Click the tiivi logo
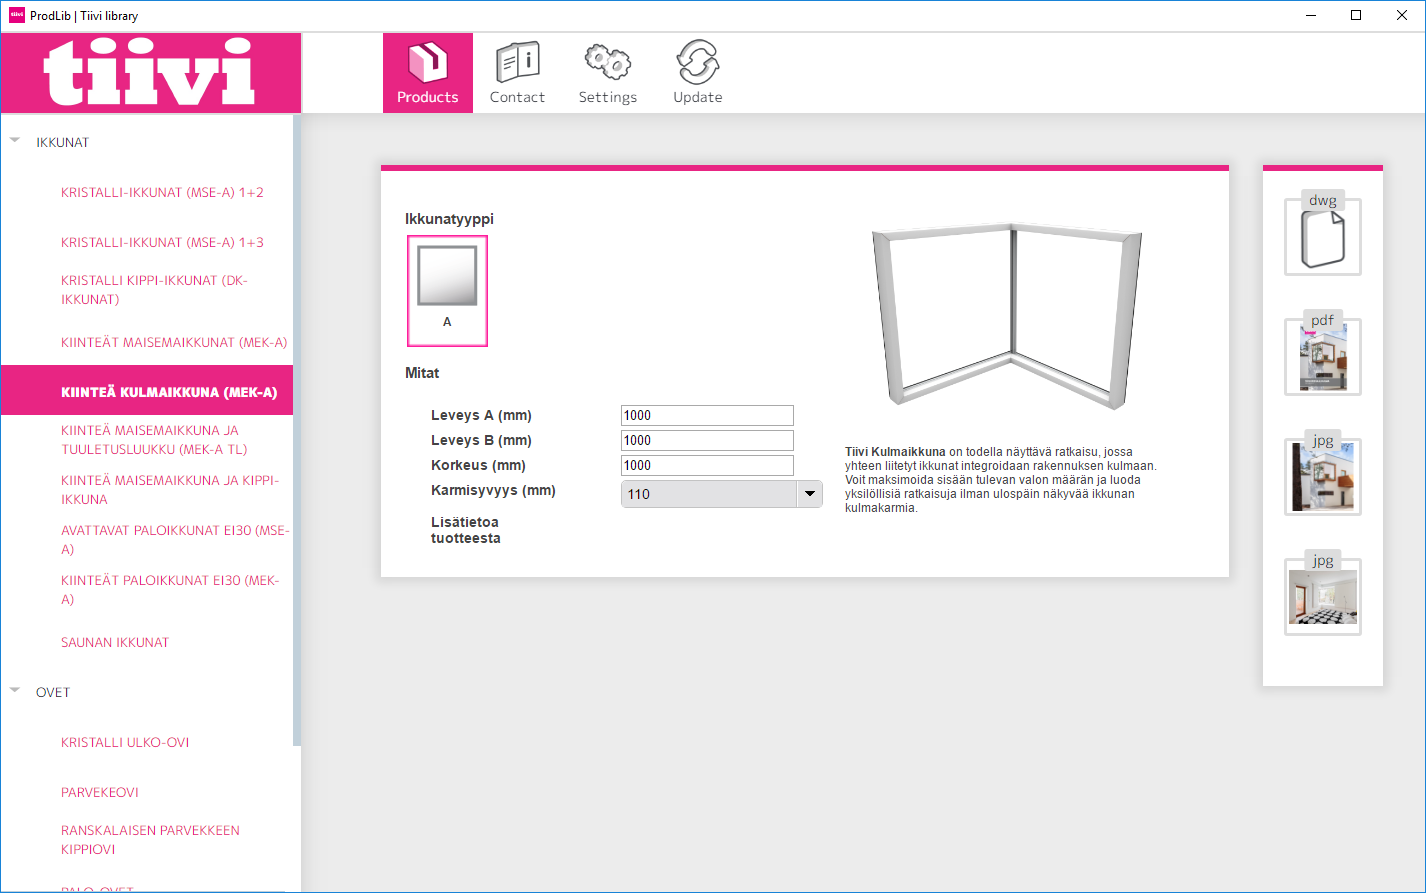 [x=150, y=73]
